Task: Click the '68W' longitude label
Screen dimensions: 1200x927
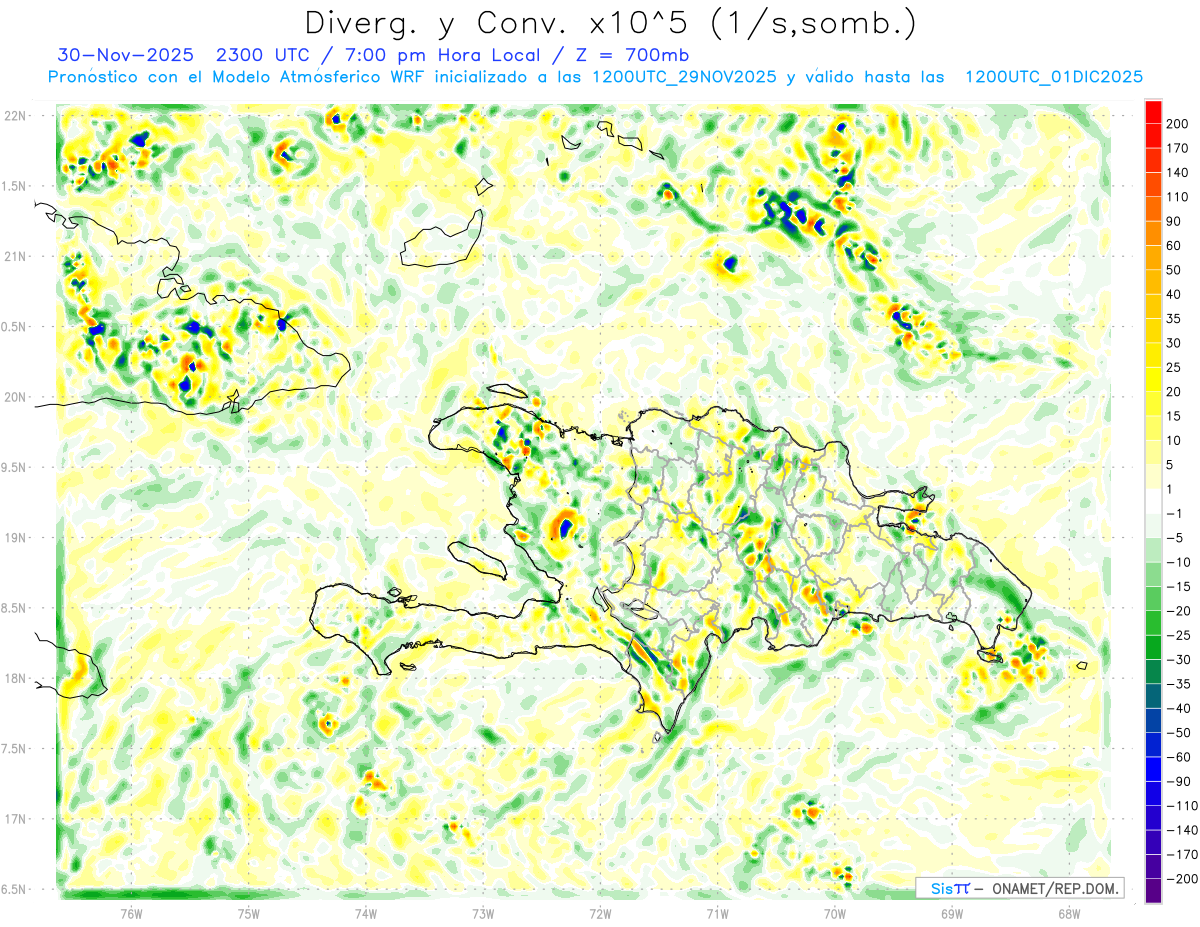Action: pyautogui.click(x=1068, y=912)
